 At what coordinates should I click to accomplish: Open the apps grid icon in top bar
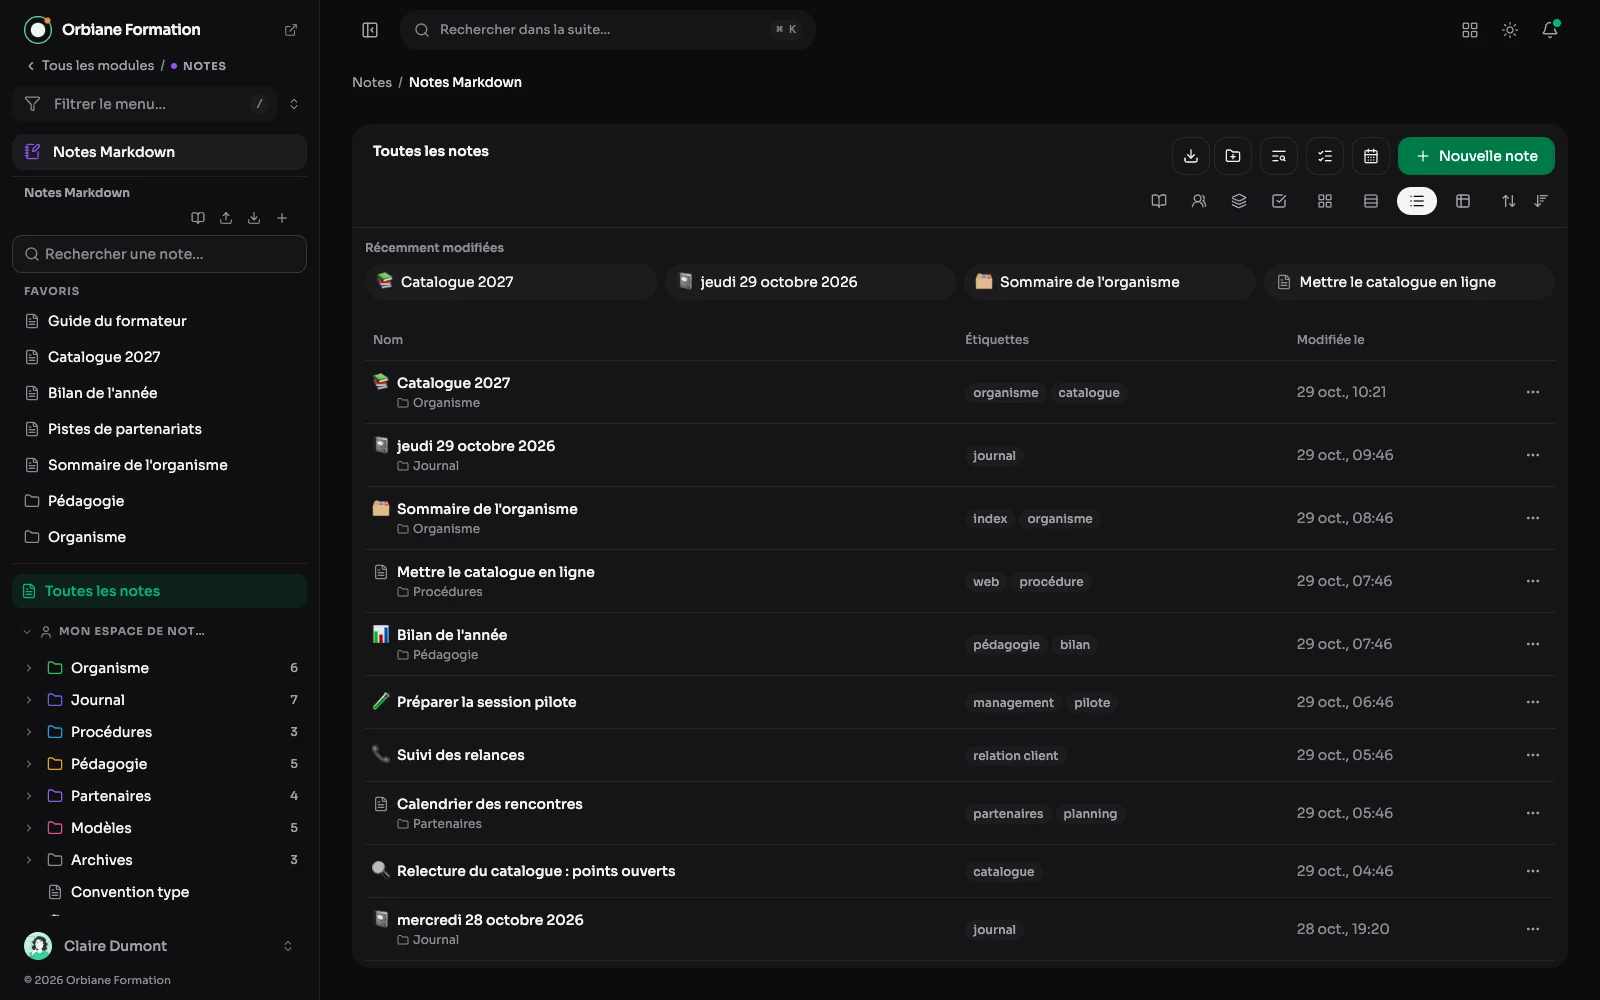[1470, 30]
